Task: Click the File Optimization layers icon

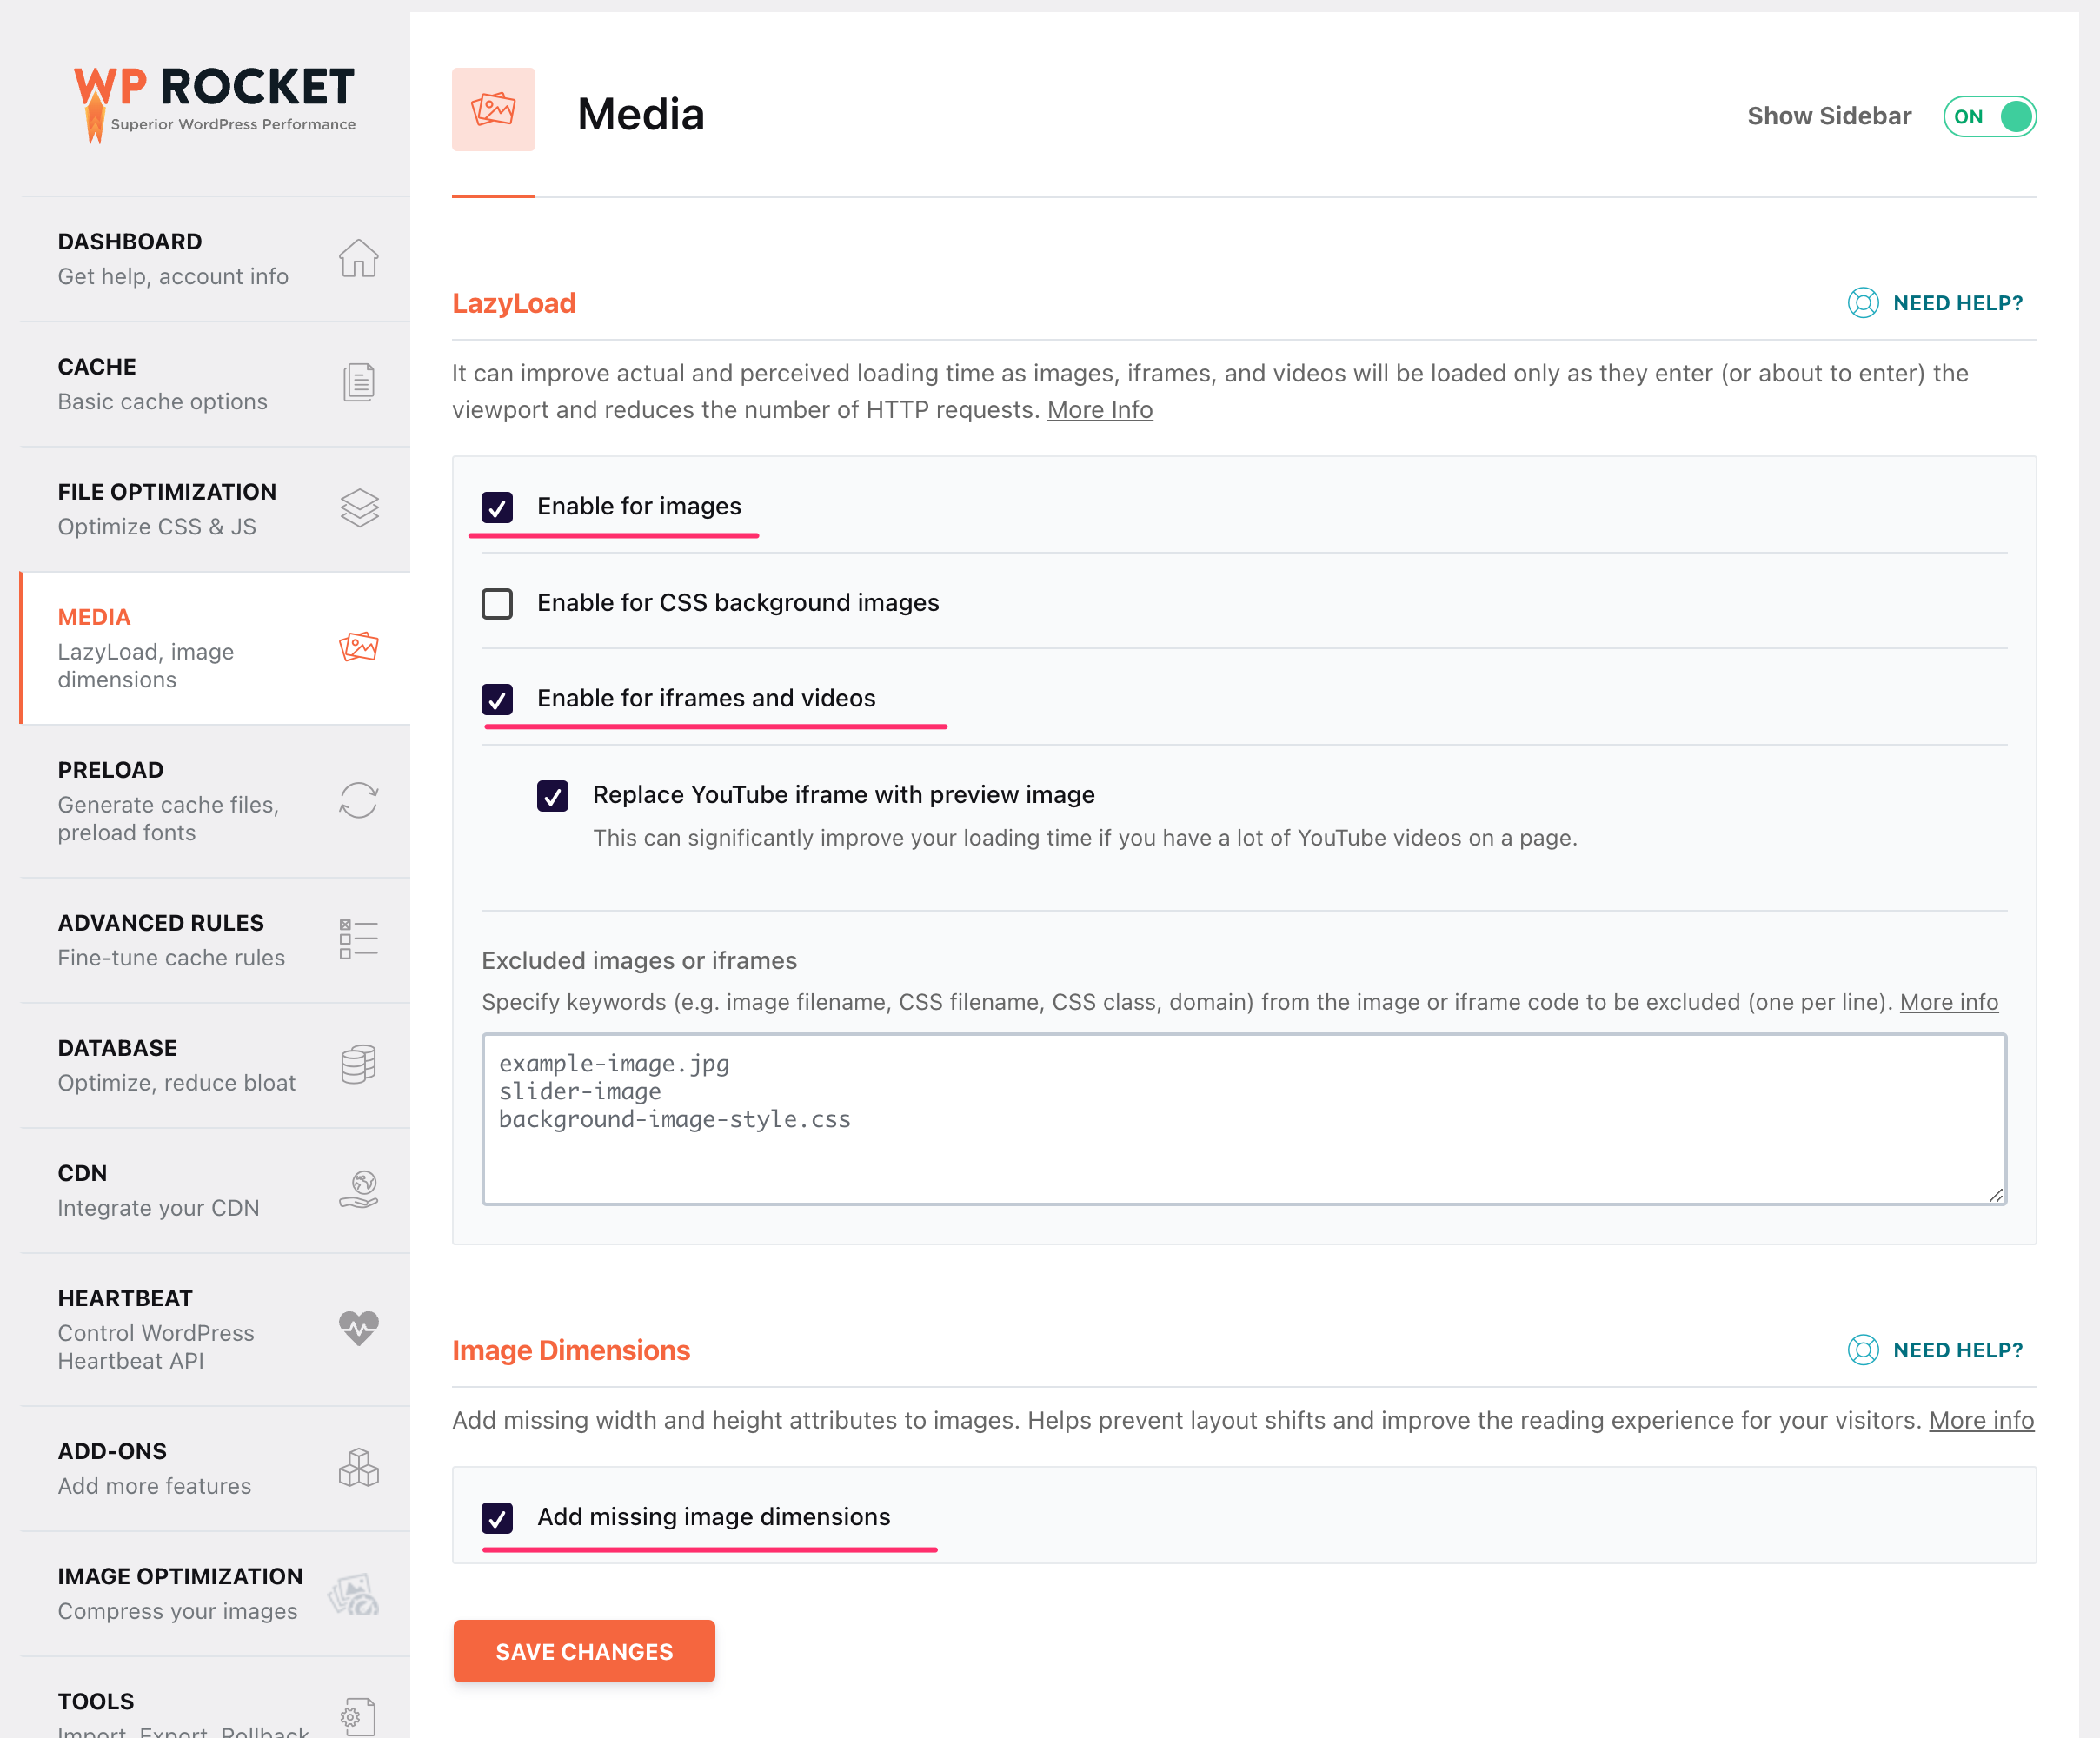Action: [359, 508]
